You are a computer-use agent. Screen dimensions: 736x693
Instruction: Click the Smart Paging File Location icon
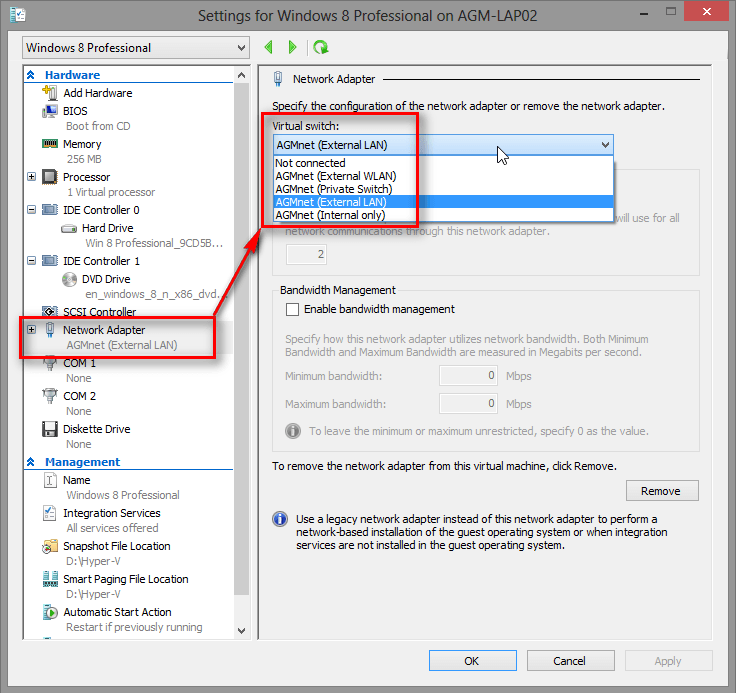(50, 579)
